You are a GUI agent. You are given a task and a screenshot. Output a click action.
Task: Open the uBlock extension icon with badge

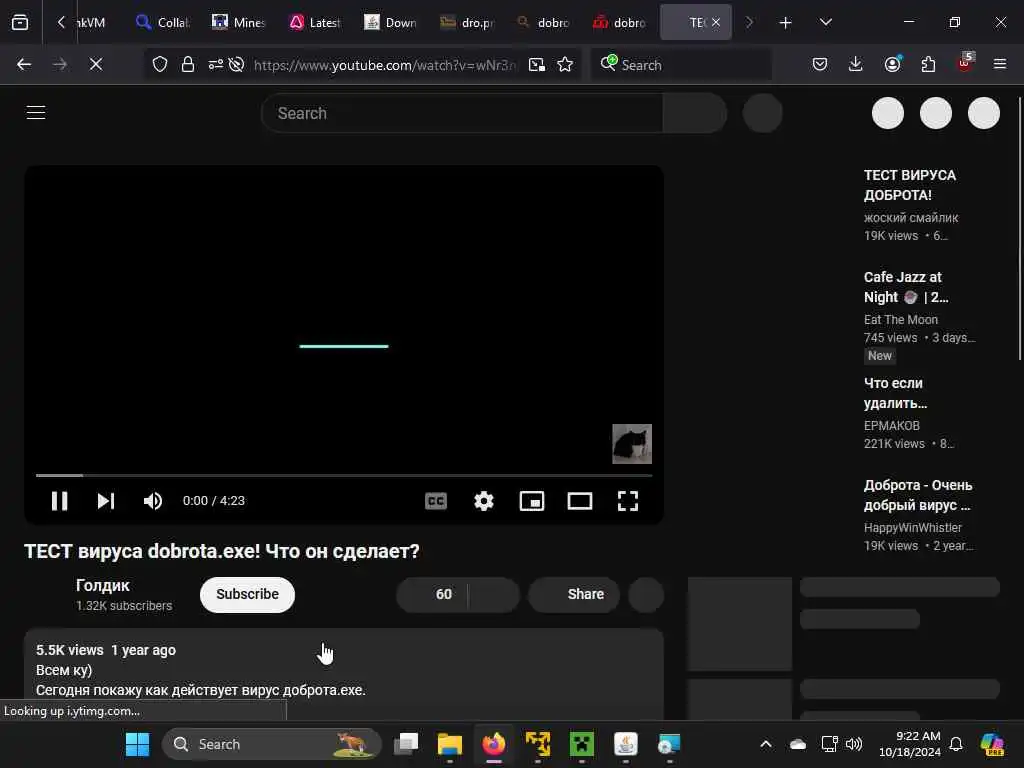click(x=965, y=63)
